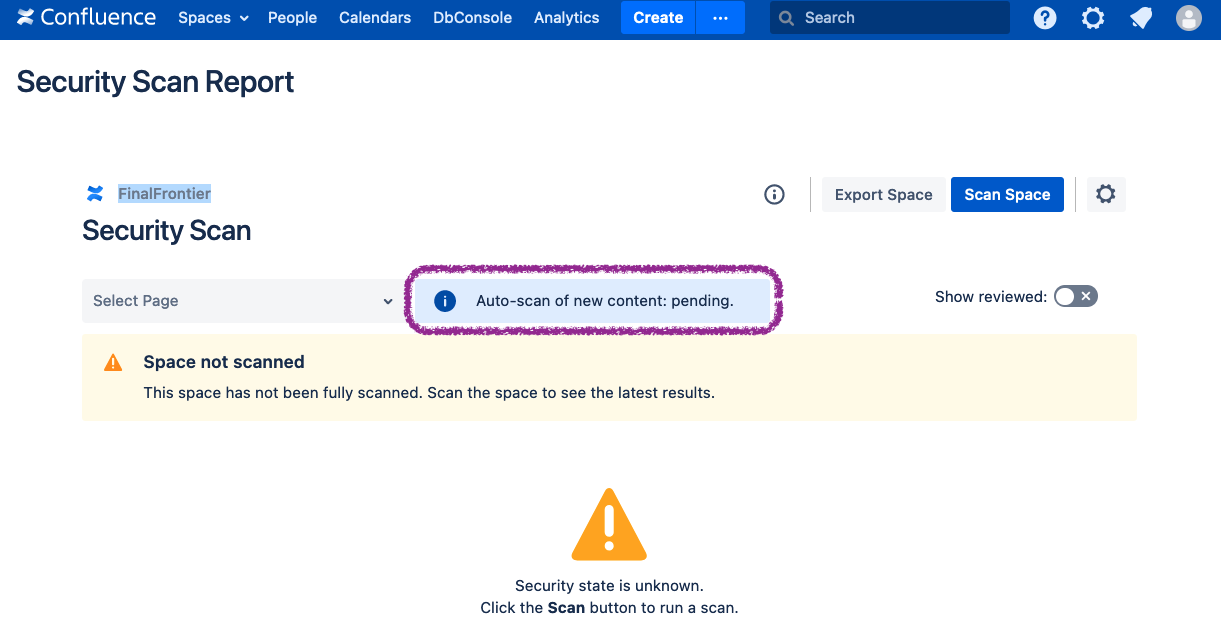Click the info circle beside Export Space

774,195
